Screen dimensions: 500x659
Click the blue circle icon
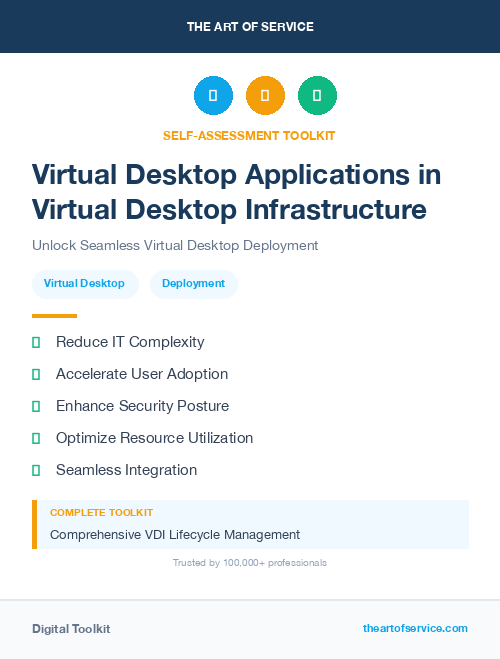(x=213, y=95)
